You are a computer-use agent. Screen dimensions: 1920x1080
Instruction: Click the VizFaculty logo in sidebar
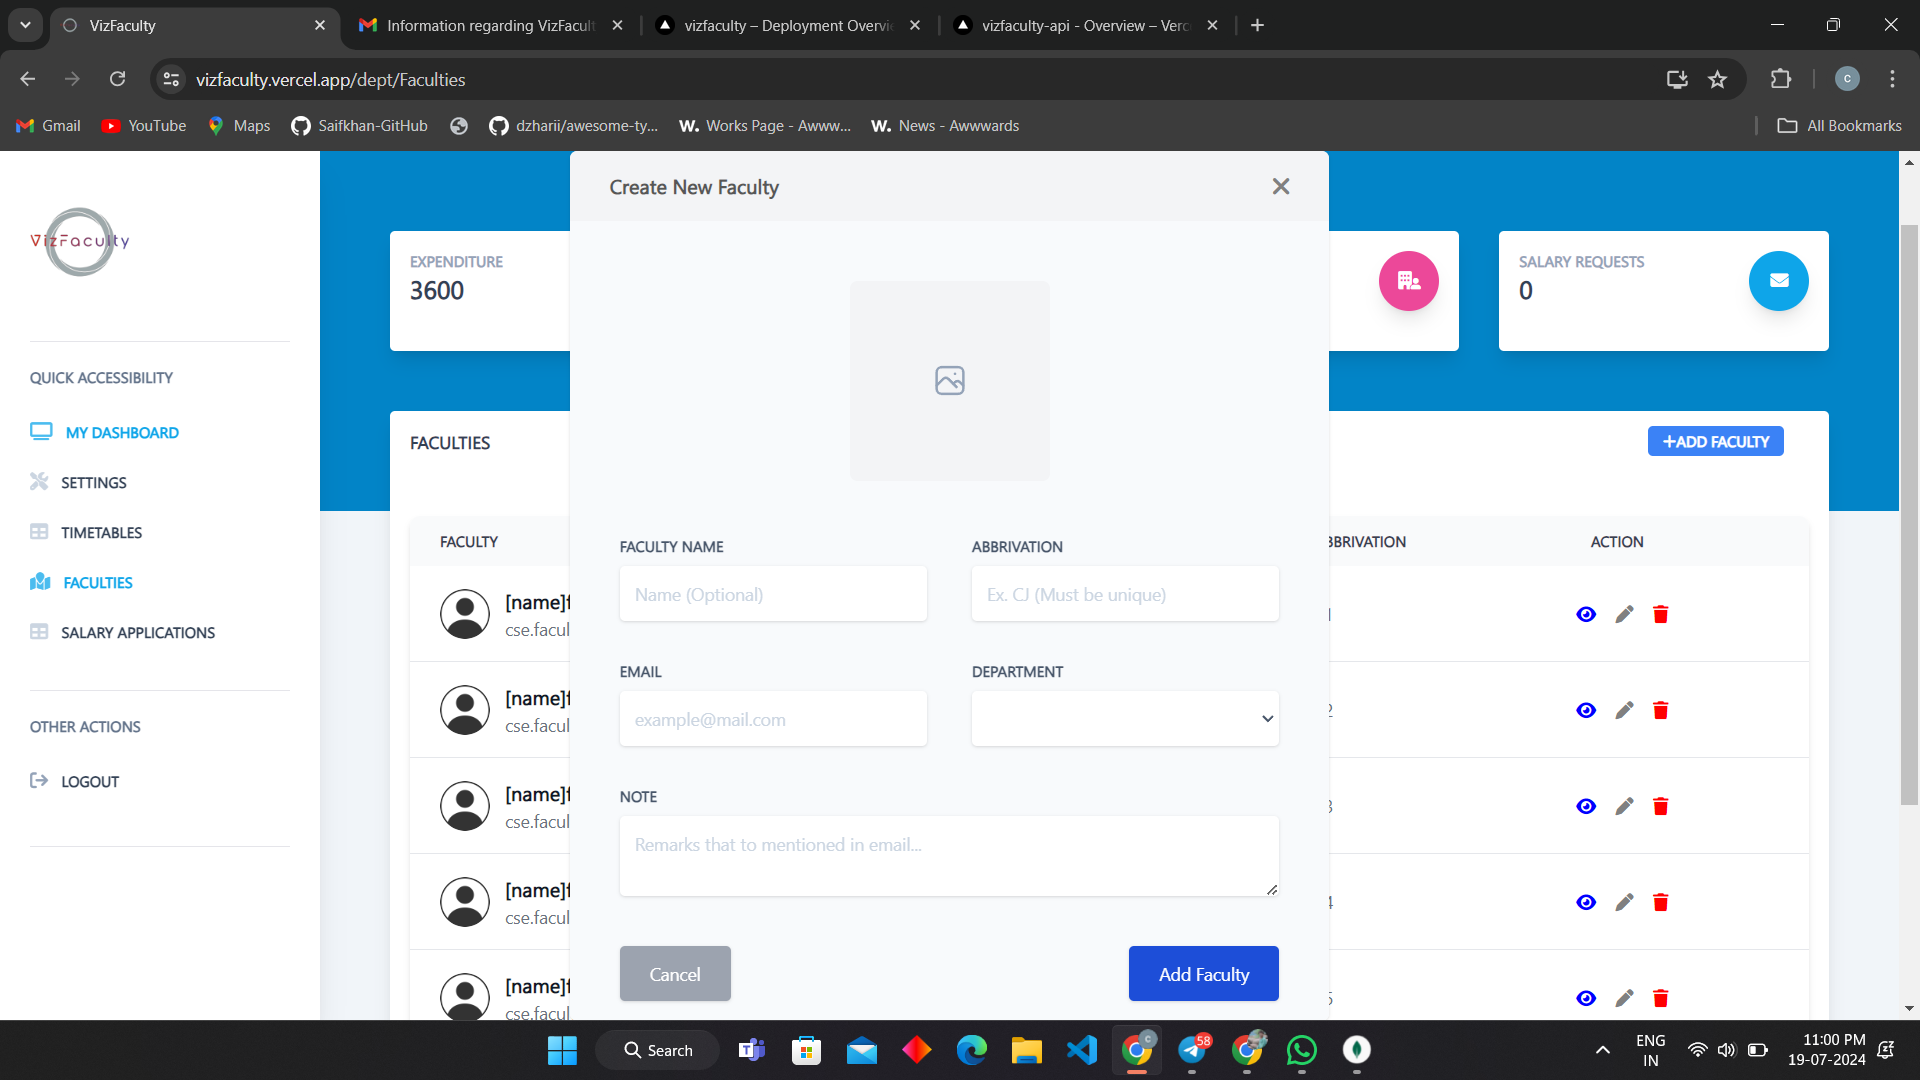click(x=80, y=241)
